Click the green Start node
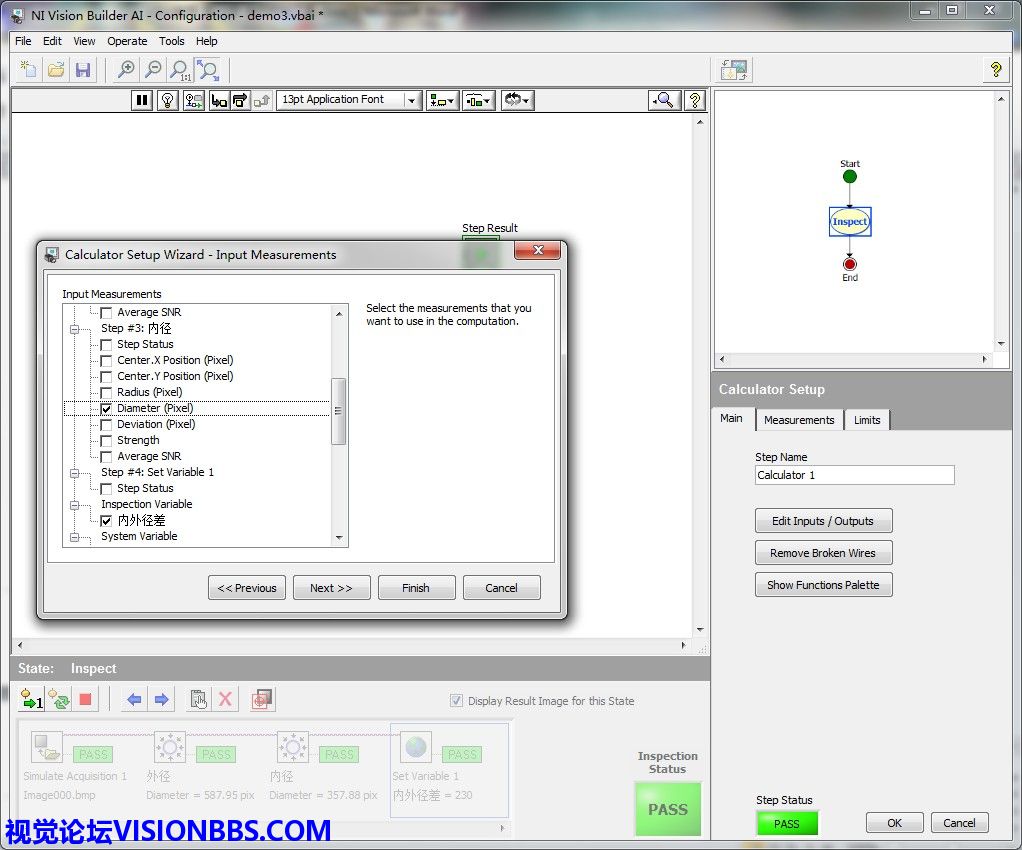Viewport: 1022px width, 850px height. click(x=850, y=177)
